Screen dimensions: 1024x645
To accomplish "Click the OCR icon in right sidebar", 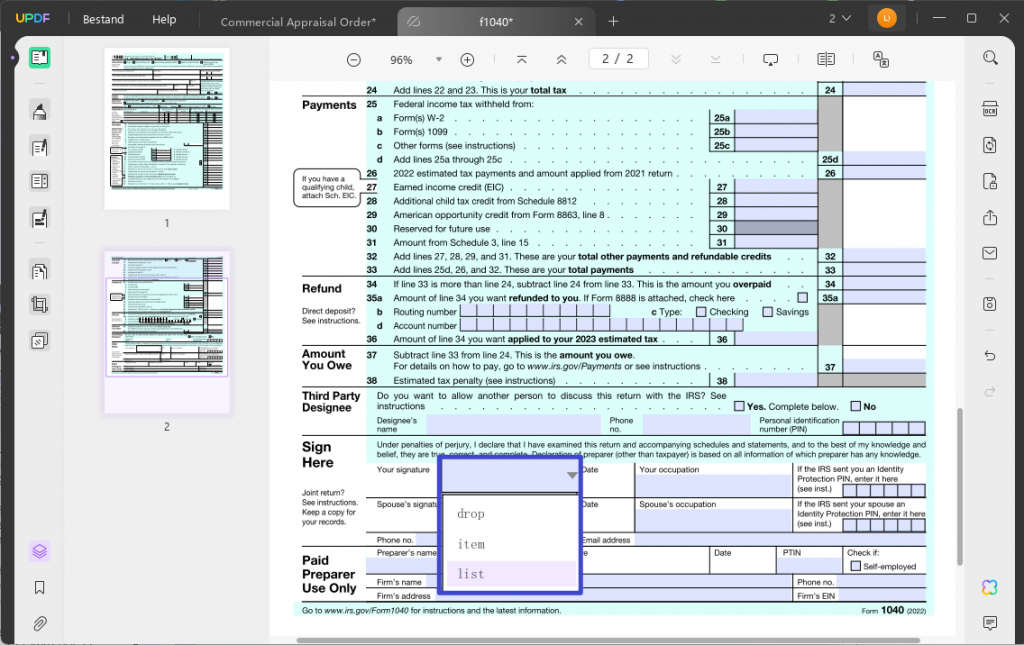I will [x=990, y=109].
